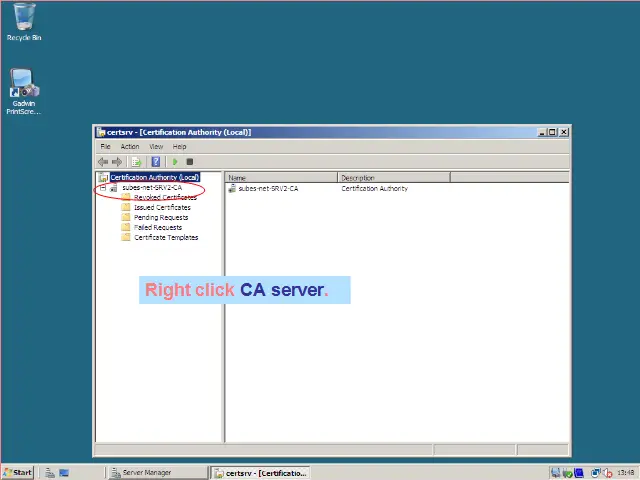The height and width of the screenshot is (480, 640).
Task: Select Issued Certificates folder
Action: pos(162,207)
